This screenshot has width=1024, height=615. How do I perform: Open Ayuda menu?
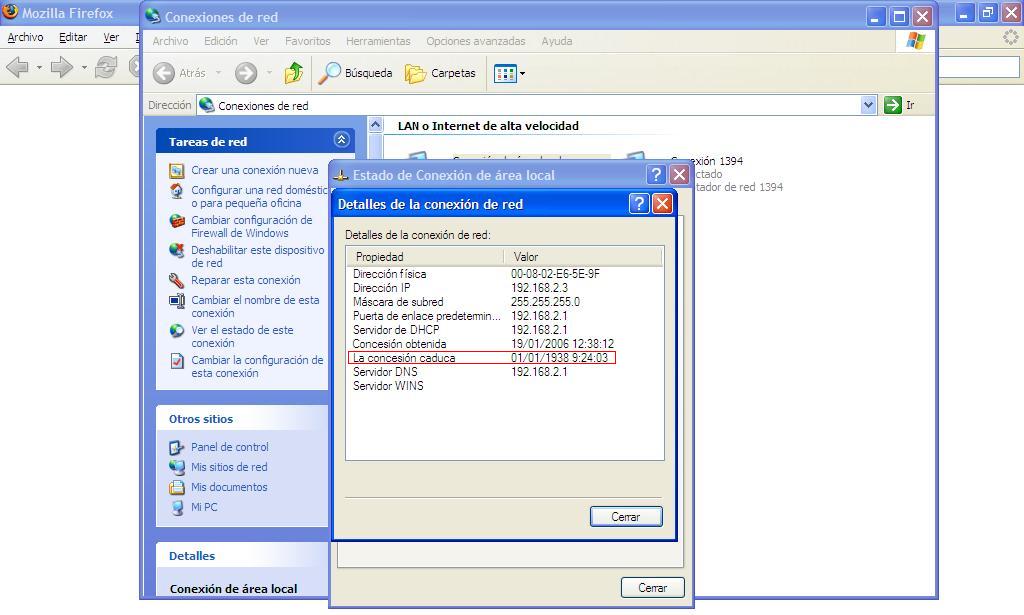tap(556, 41)
